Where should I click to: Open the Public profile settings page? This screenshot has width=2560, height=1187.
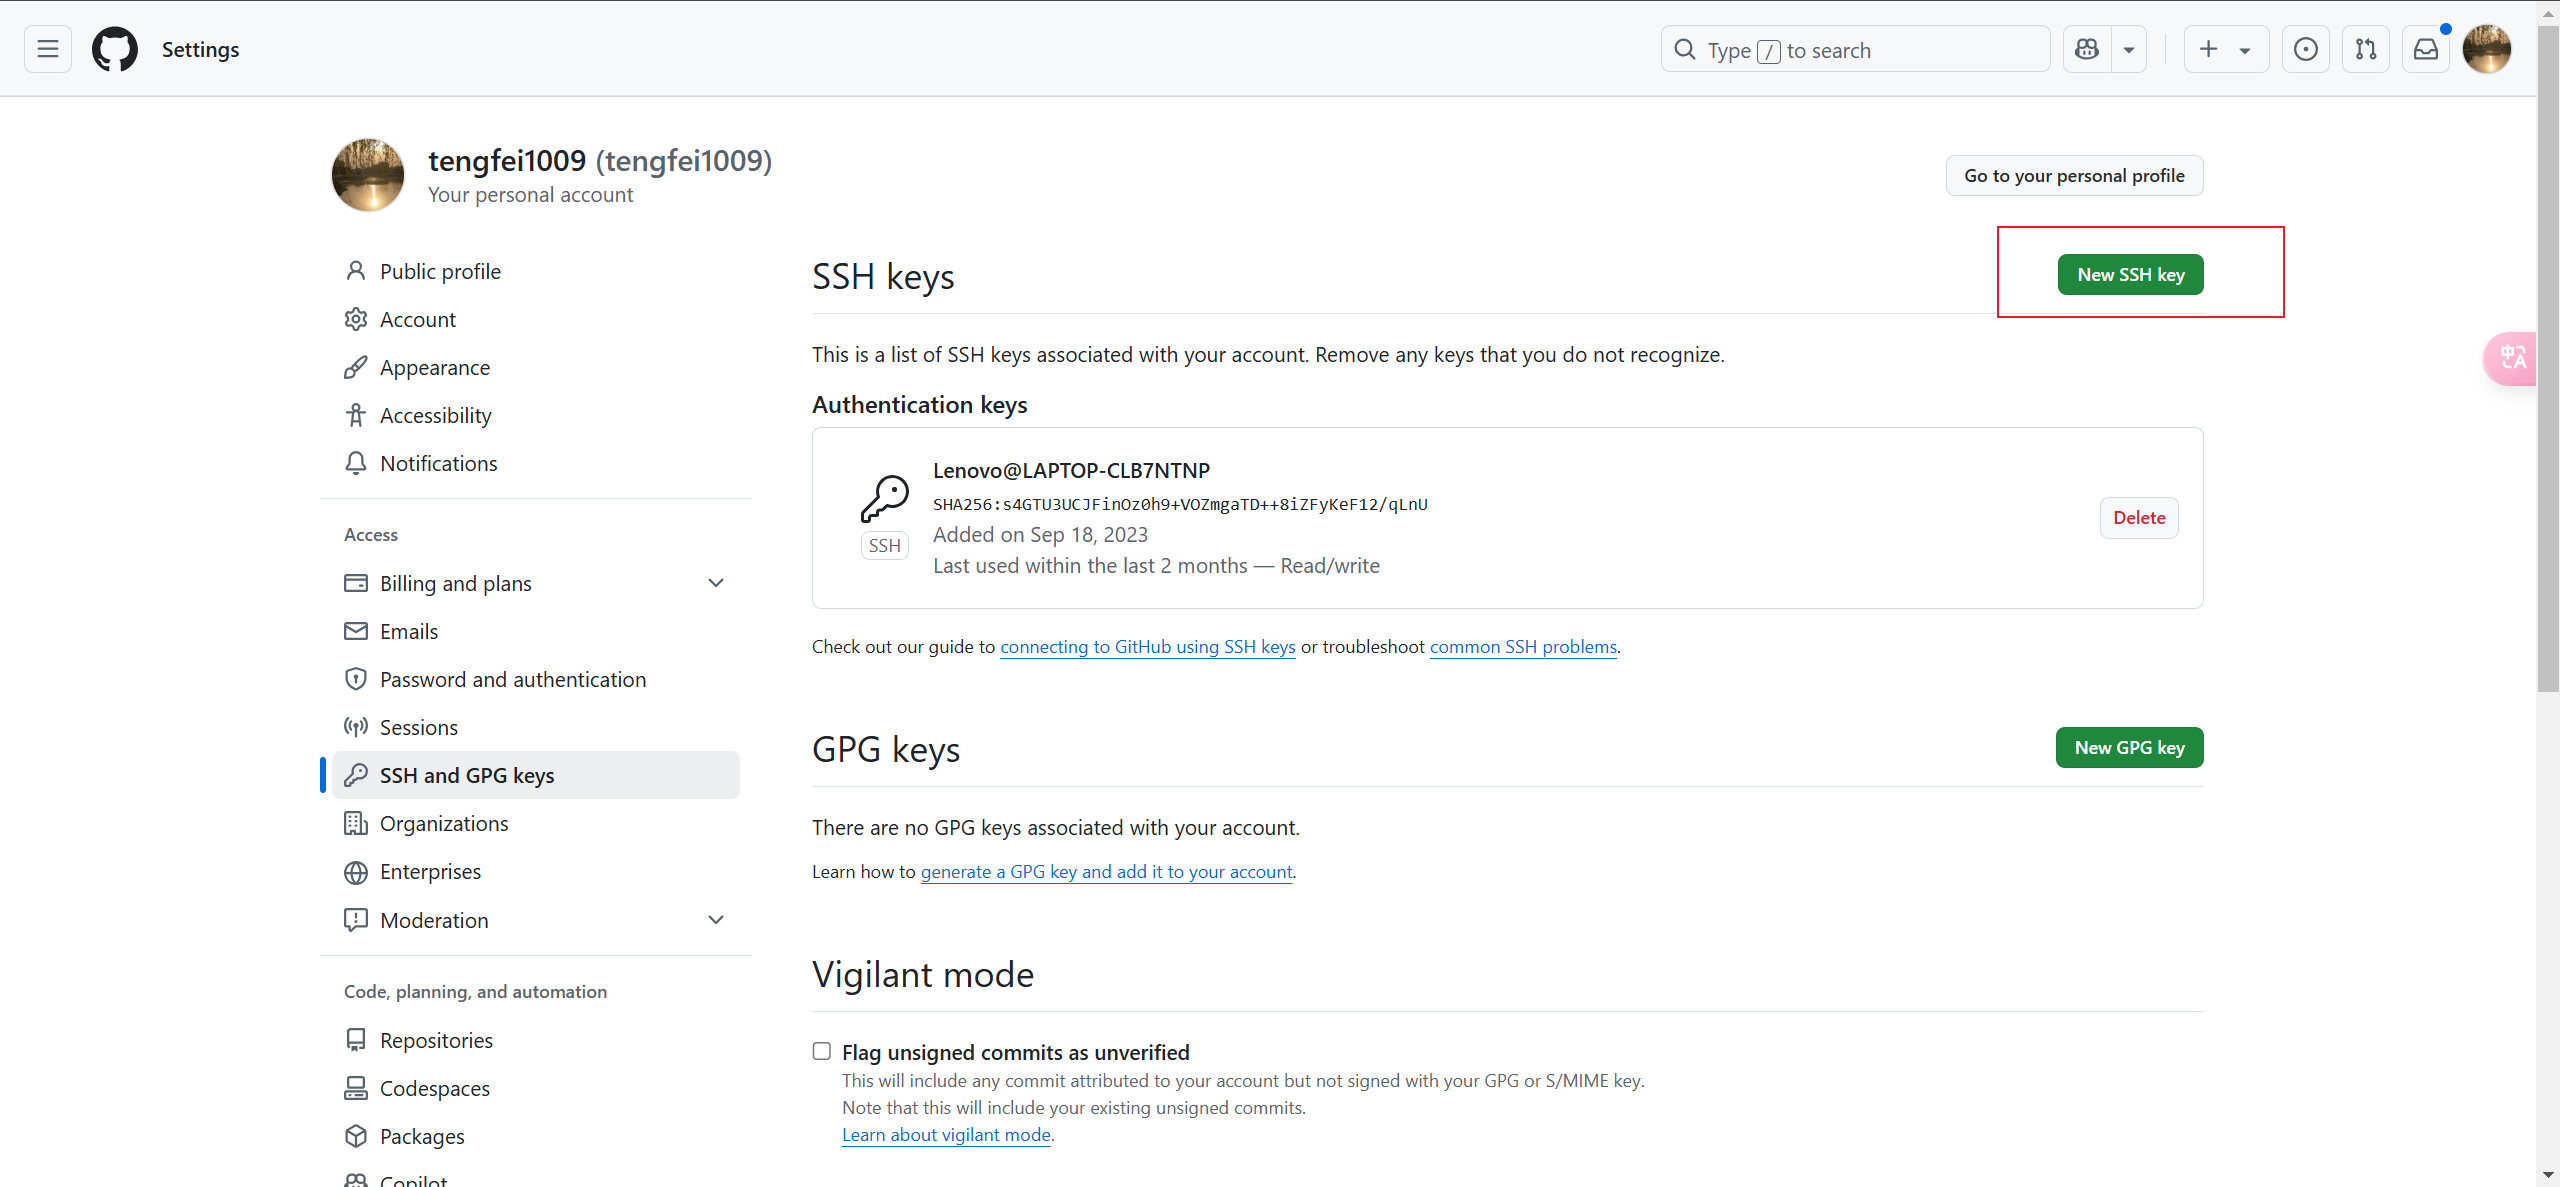[x=440, y=272]
